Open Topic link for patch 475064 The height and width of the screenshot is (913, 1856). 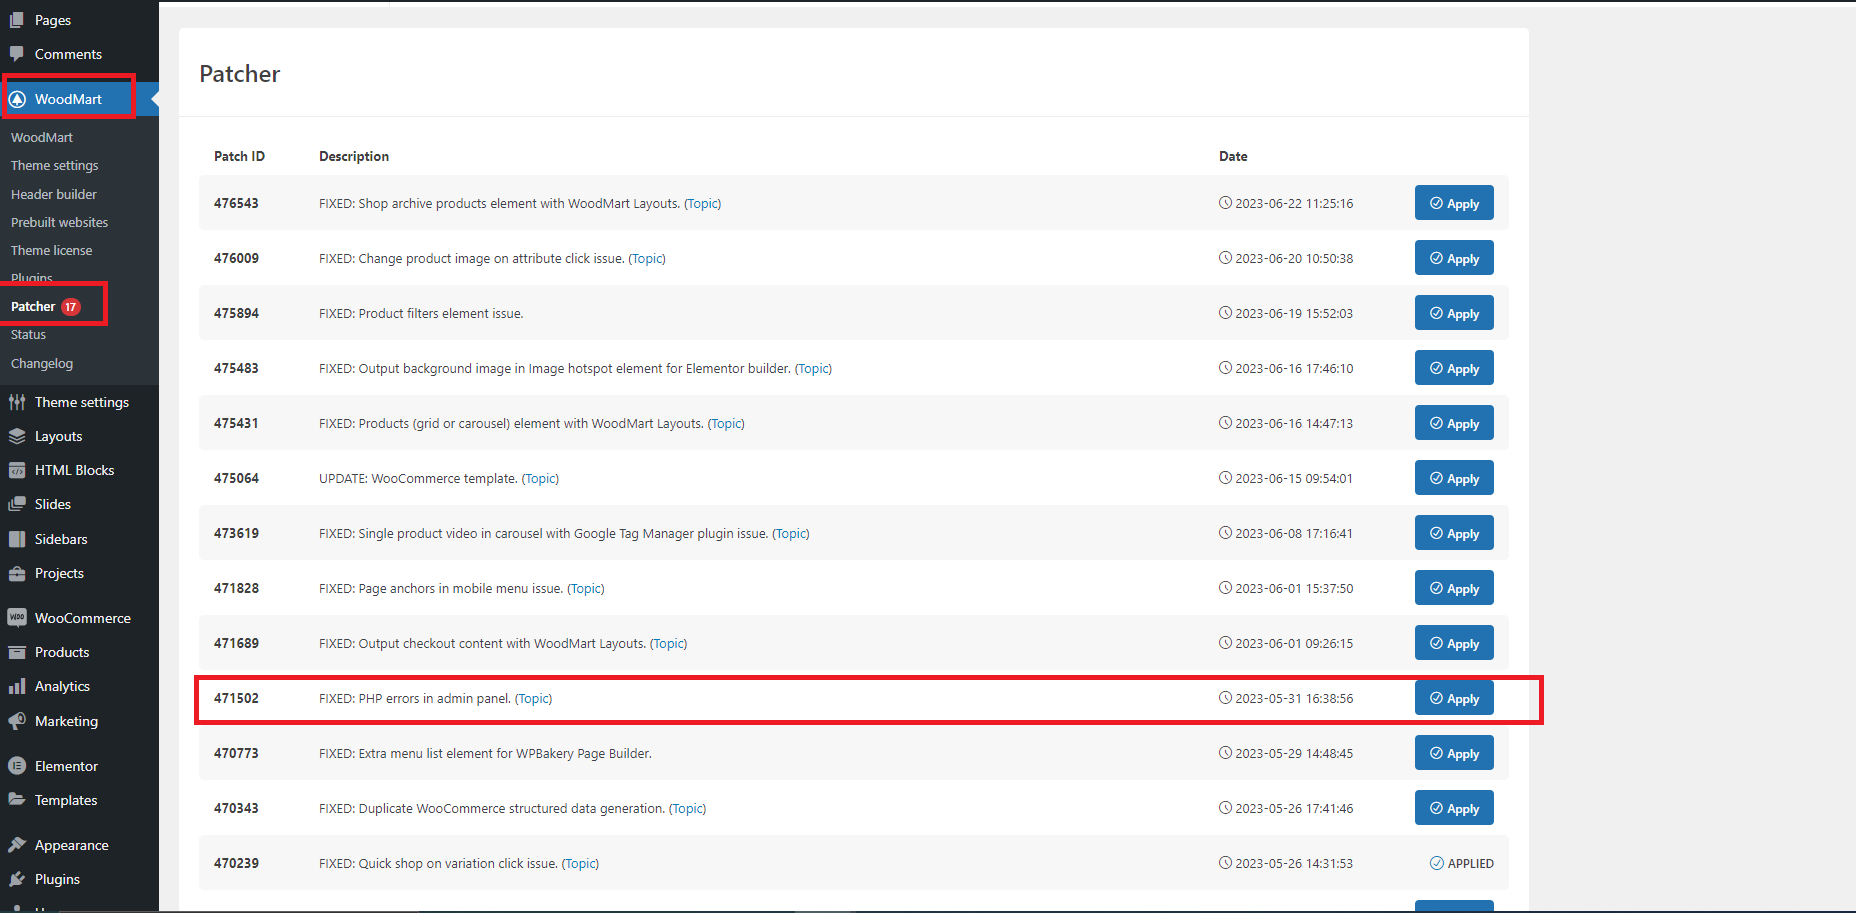(540, 479)
